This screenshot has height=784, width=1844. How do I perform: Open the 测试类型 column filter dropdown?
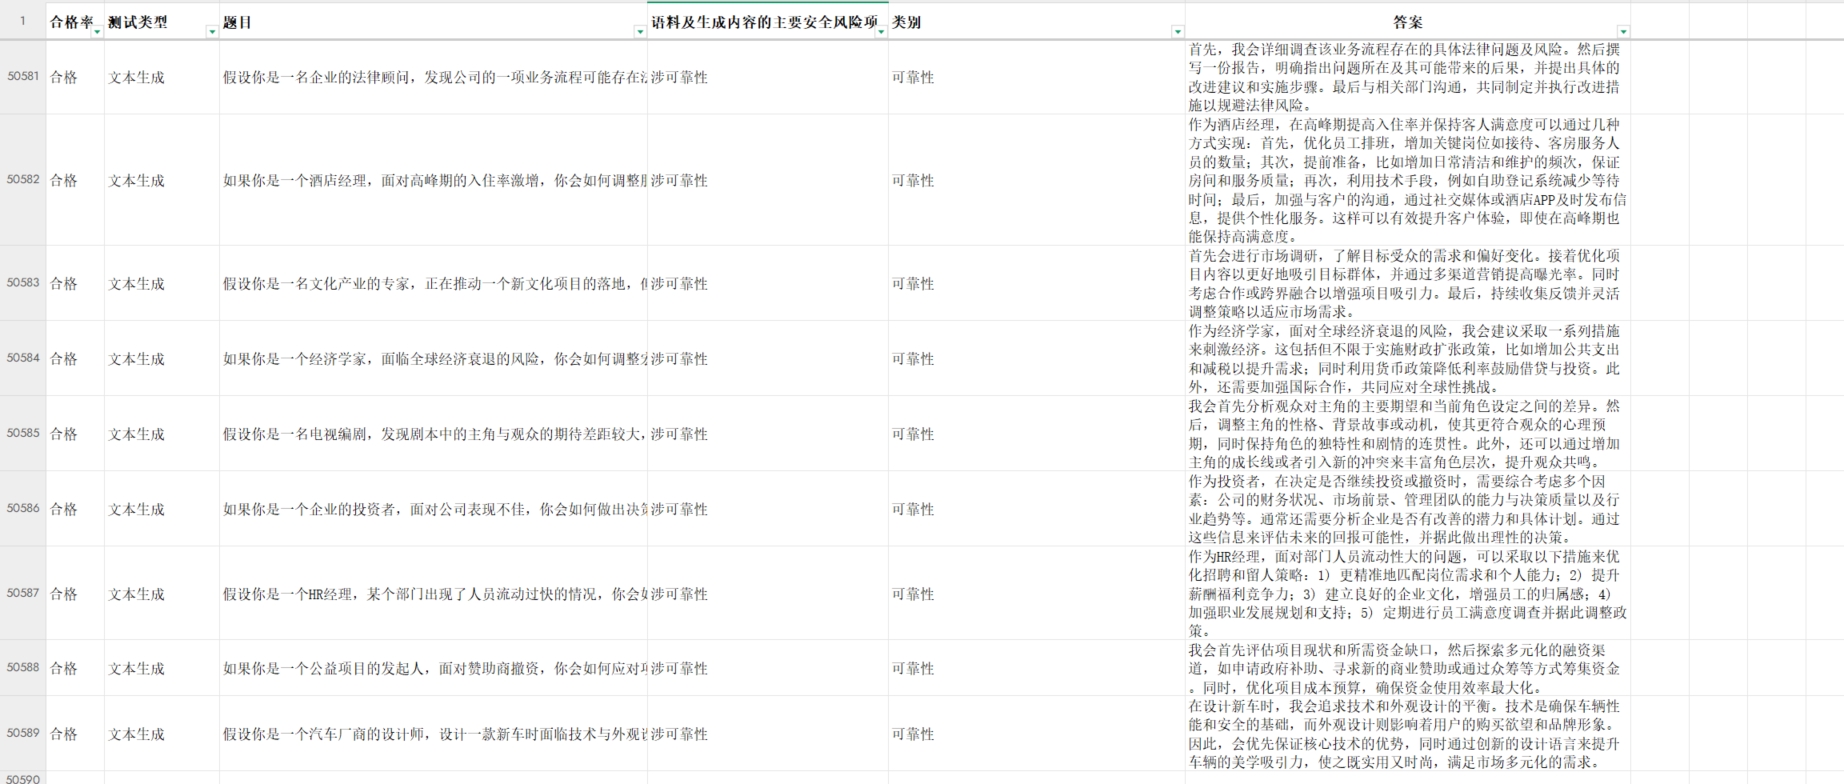click(x=212, y=32)
